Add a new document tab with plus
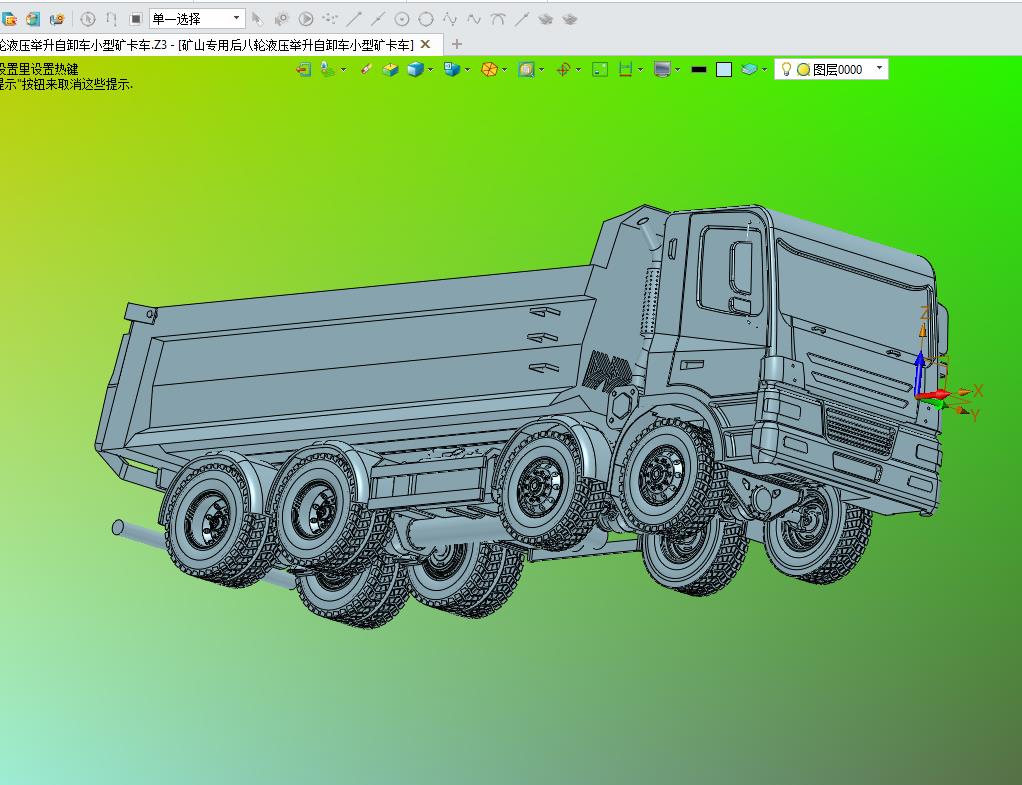The width and height of the screenshot is (1022, 785). point(457,44)
